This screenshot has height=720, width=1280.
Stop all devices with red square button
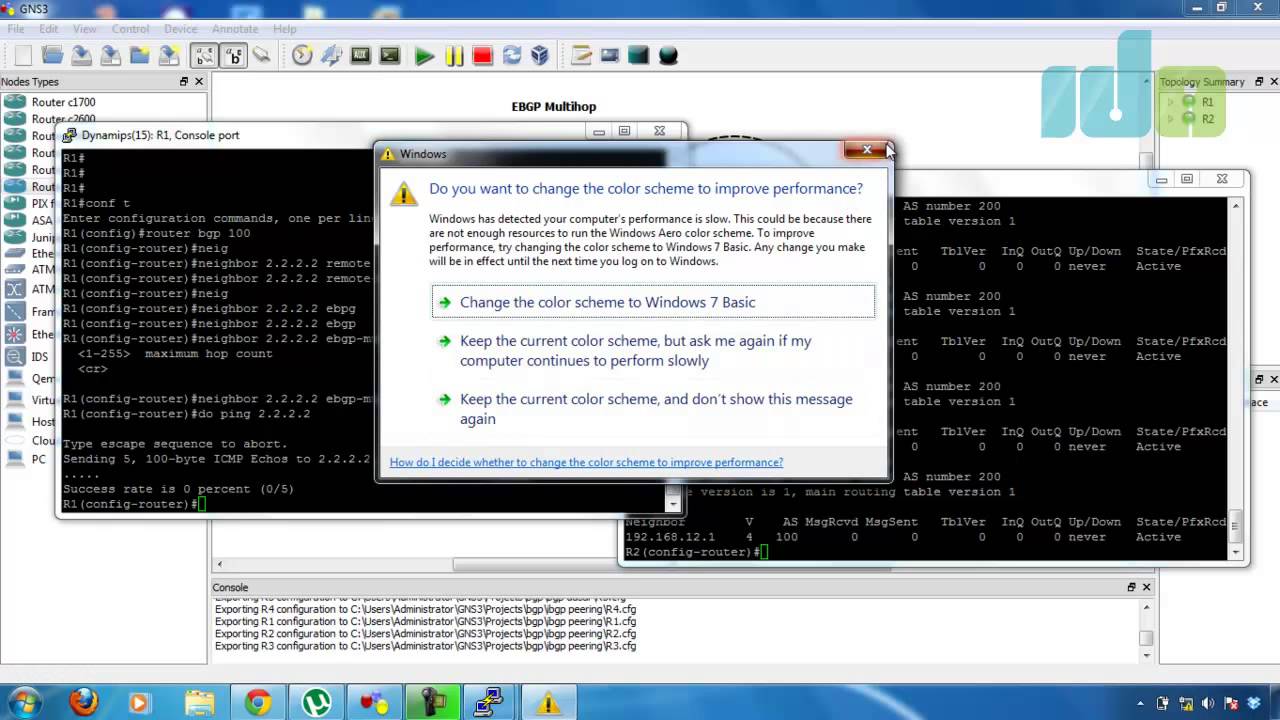(x=483, y=56)
